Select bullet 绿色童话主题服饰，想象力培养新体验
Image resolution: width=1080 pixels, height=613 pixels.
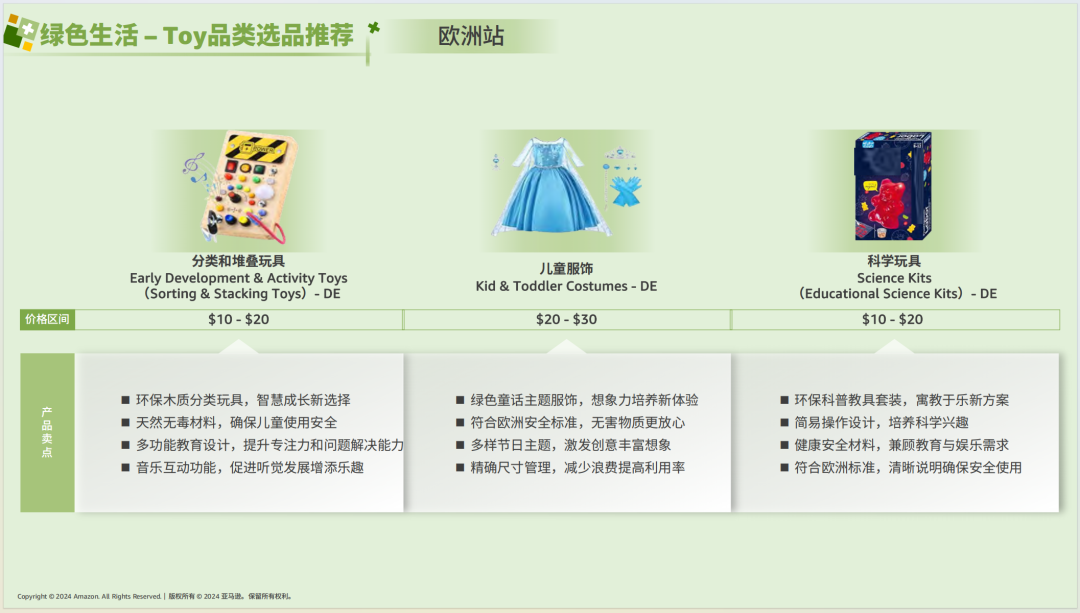click(x=584, y=400)
